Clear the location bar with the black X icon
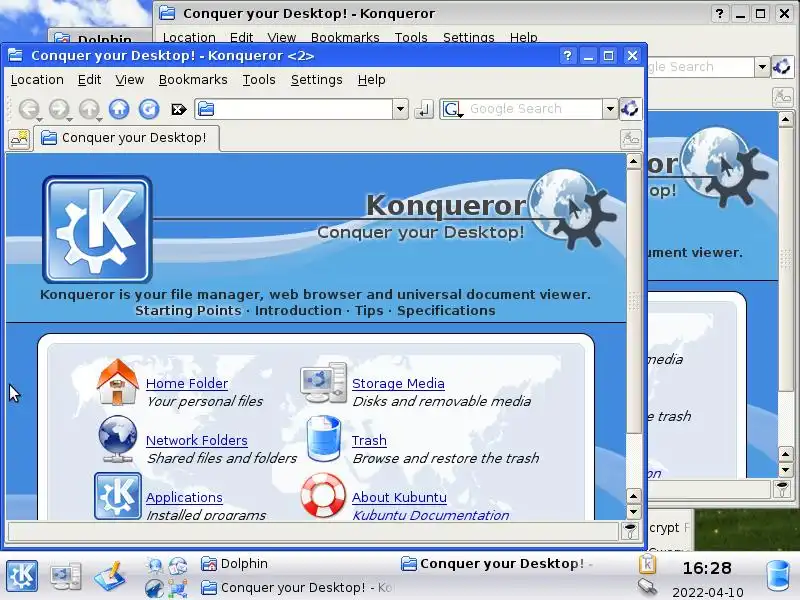This screenshot has height=600, width=800. click(x=179, y=109)
